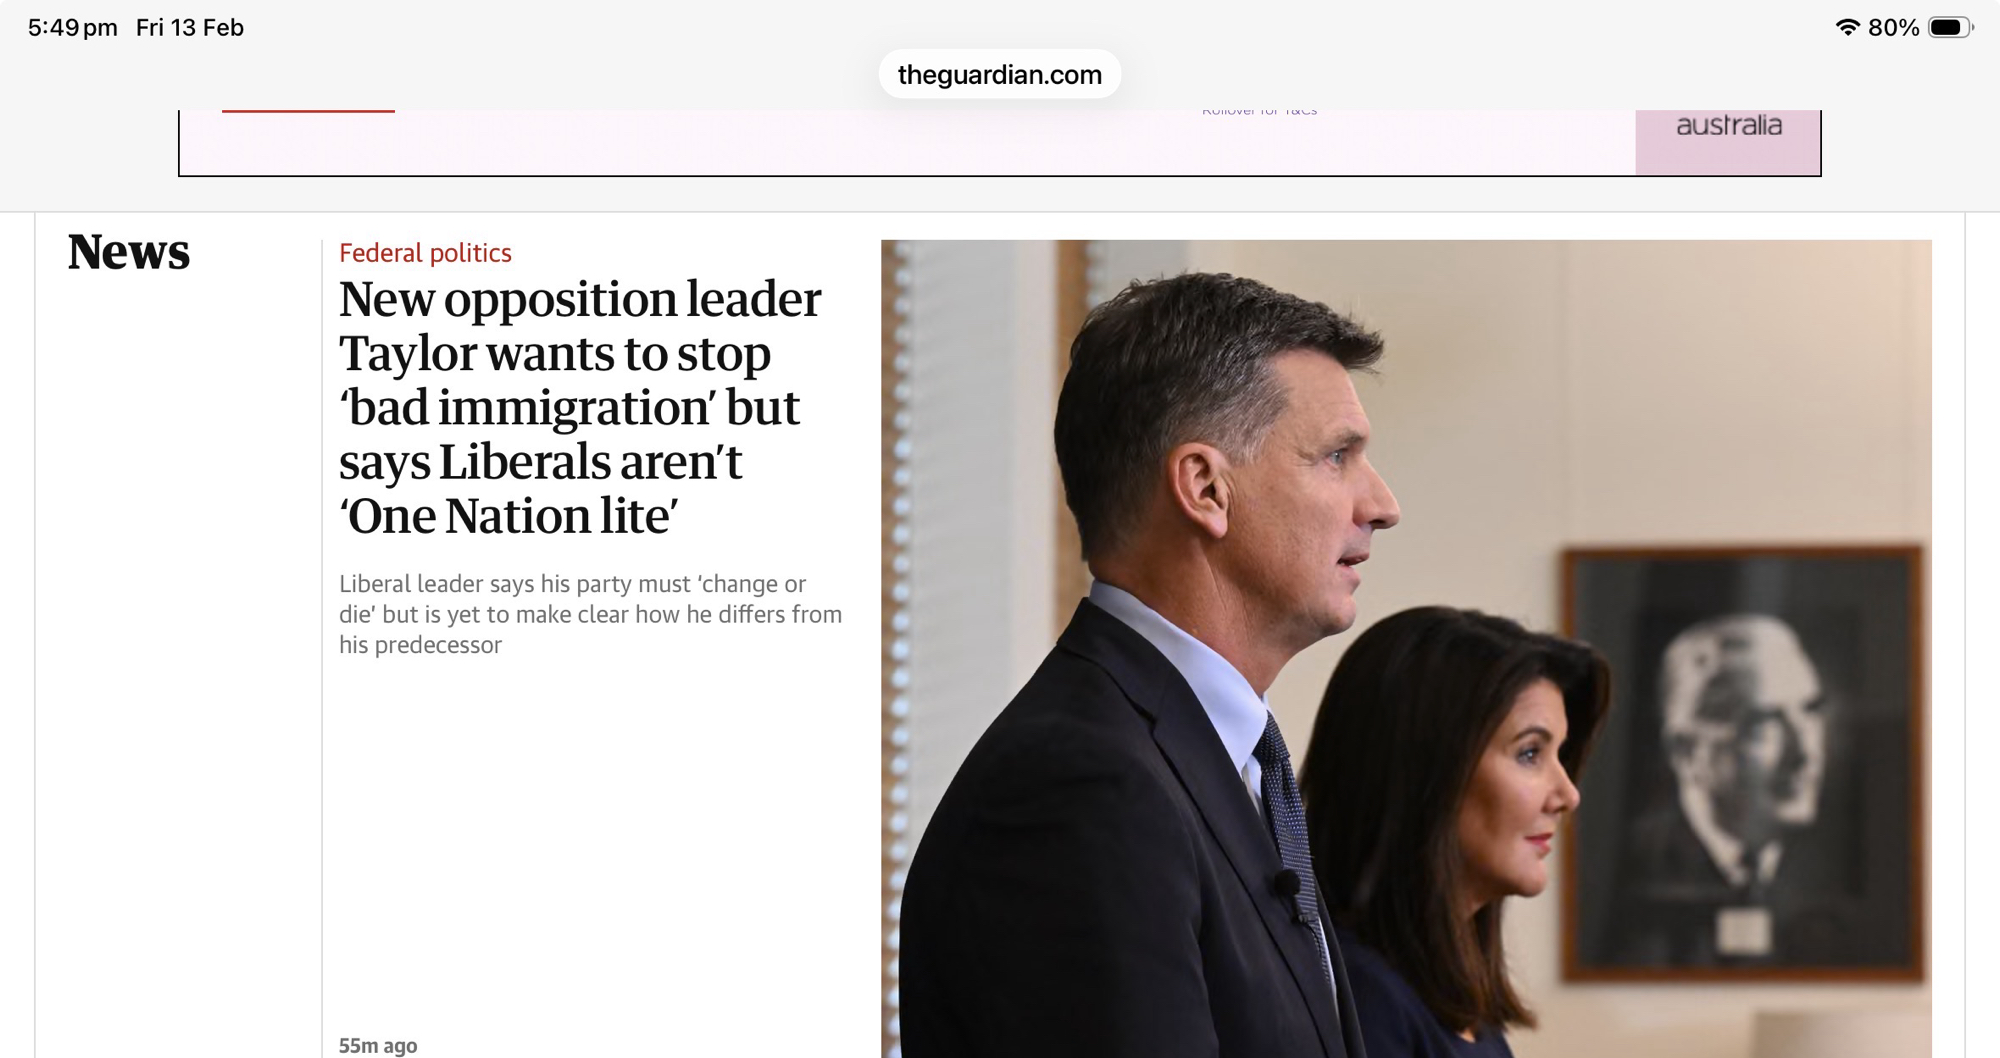Open the New opposition leader Taylor headline
Image resolution: width=2000 pixels, height=1058 pixels.
[x=580, y=407]
